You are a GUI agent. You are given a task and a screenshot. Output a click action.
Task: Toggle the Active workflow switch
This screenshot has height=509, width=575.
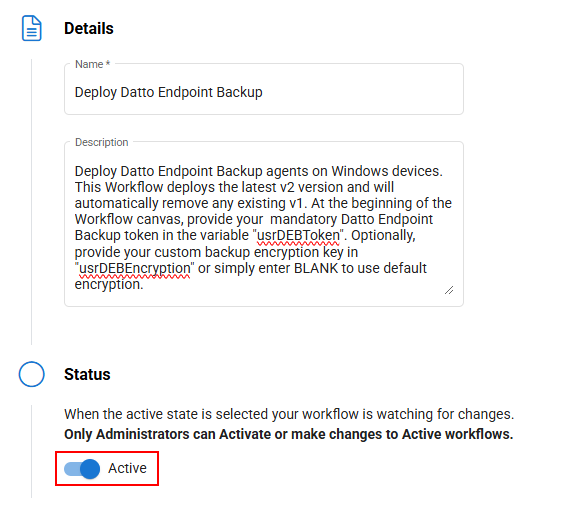82,469
